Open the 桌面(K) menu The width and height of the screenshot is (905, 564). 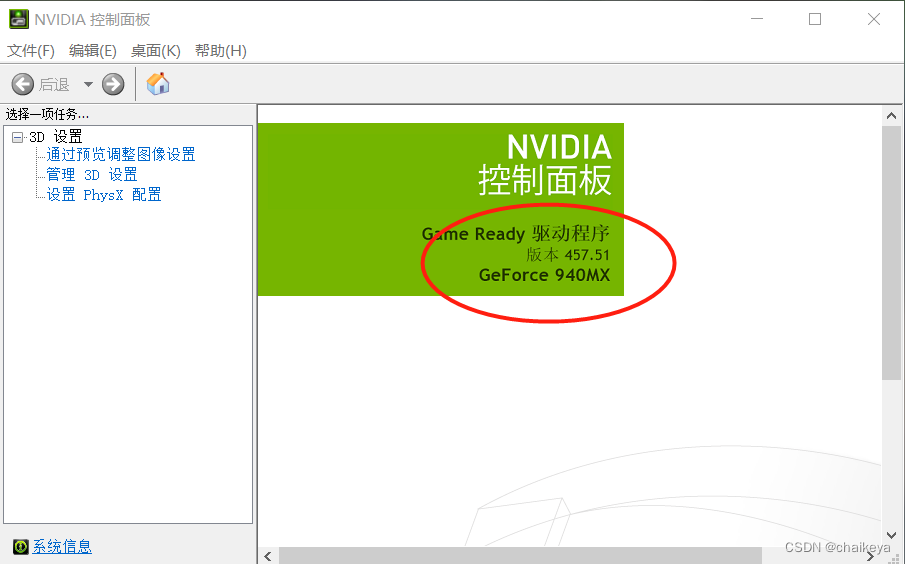[x=155, y=51]
